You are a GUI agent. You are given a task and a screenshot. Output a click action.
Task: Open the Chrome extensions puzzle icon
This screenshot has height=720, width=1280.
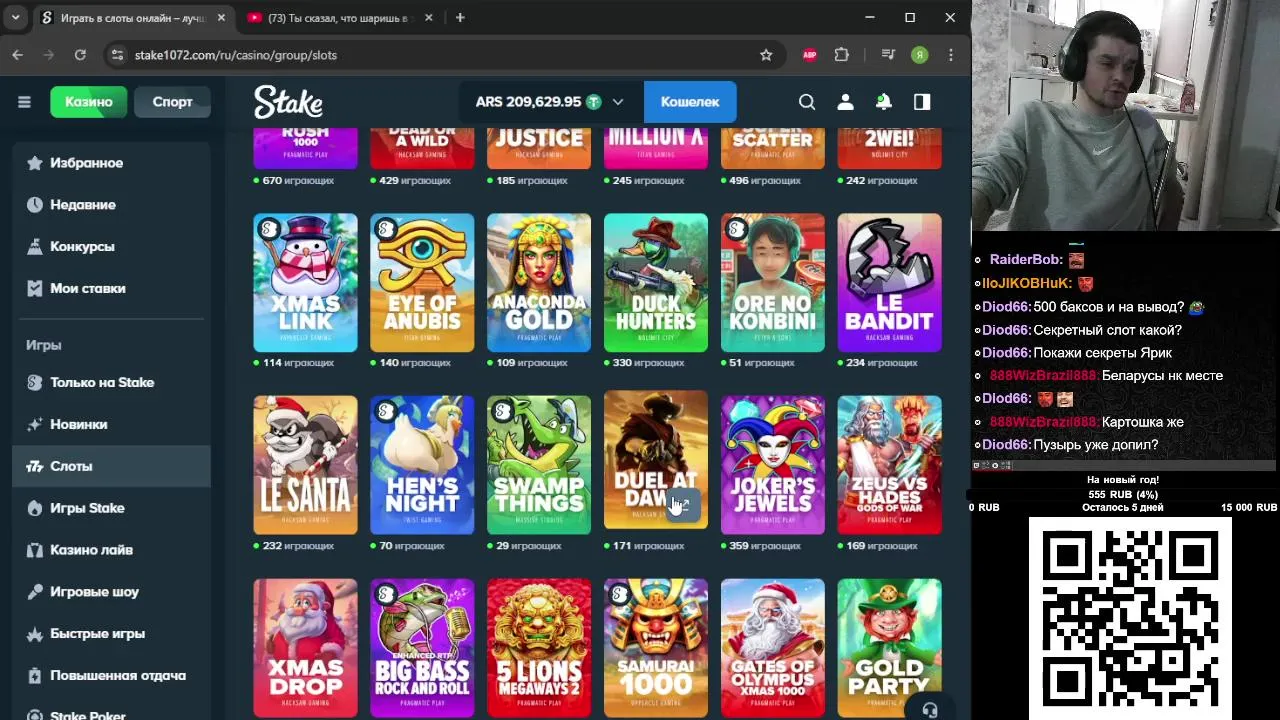pos(841,55)
